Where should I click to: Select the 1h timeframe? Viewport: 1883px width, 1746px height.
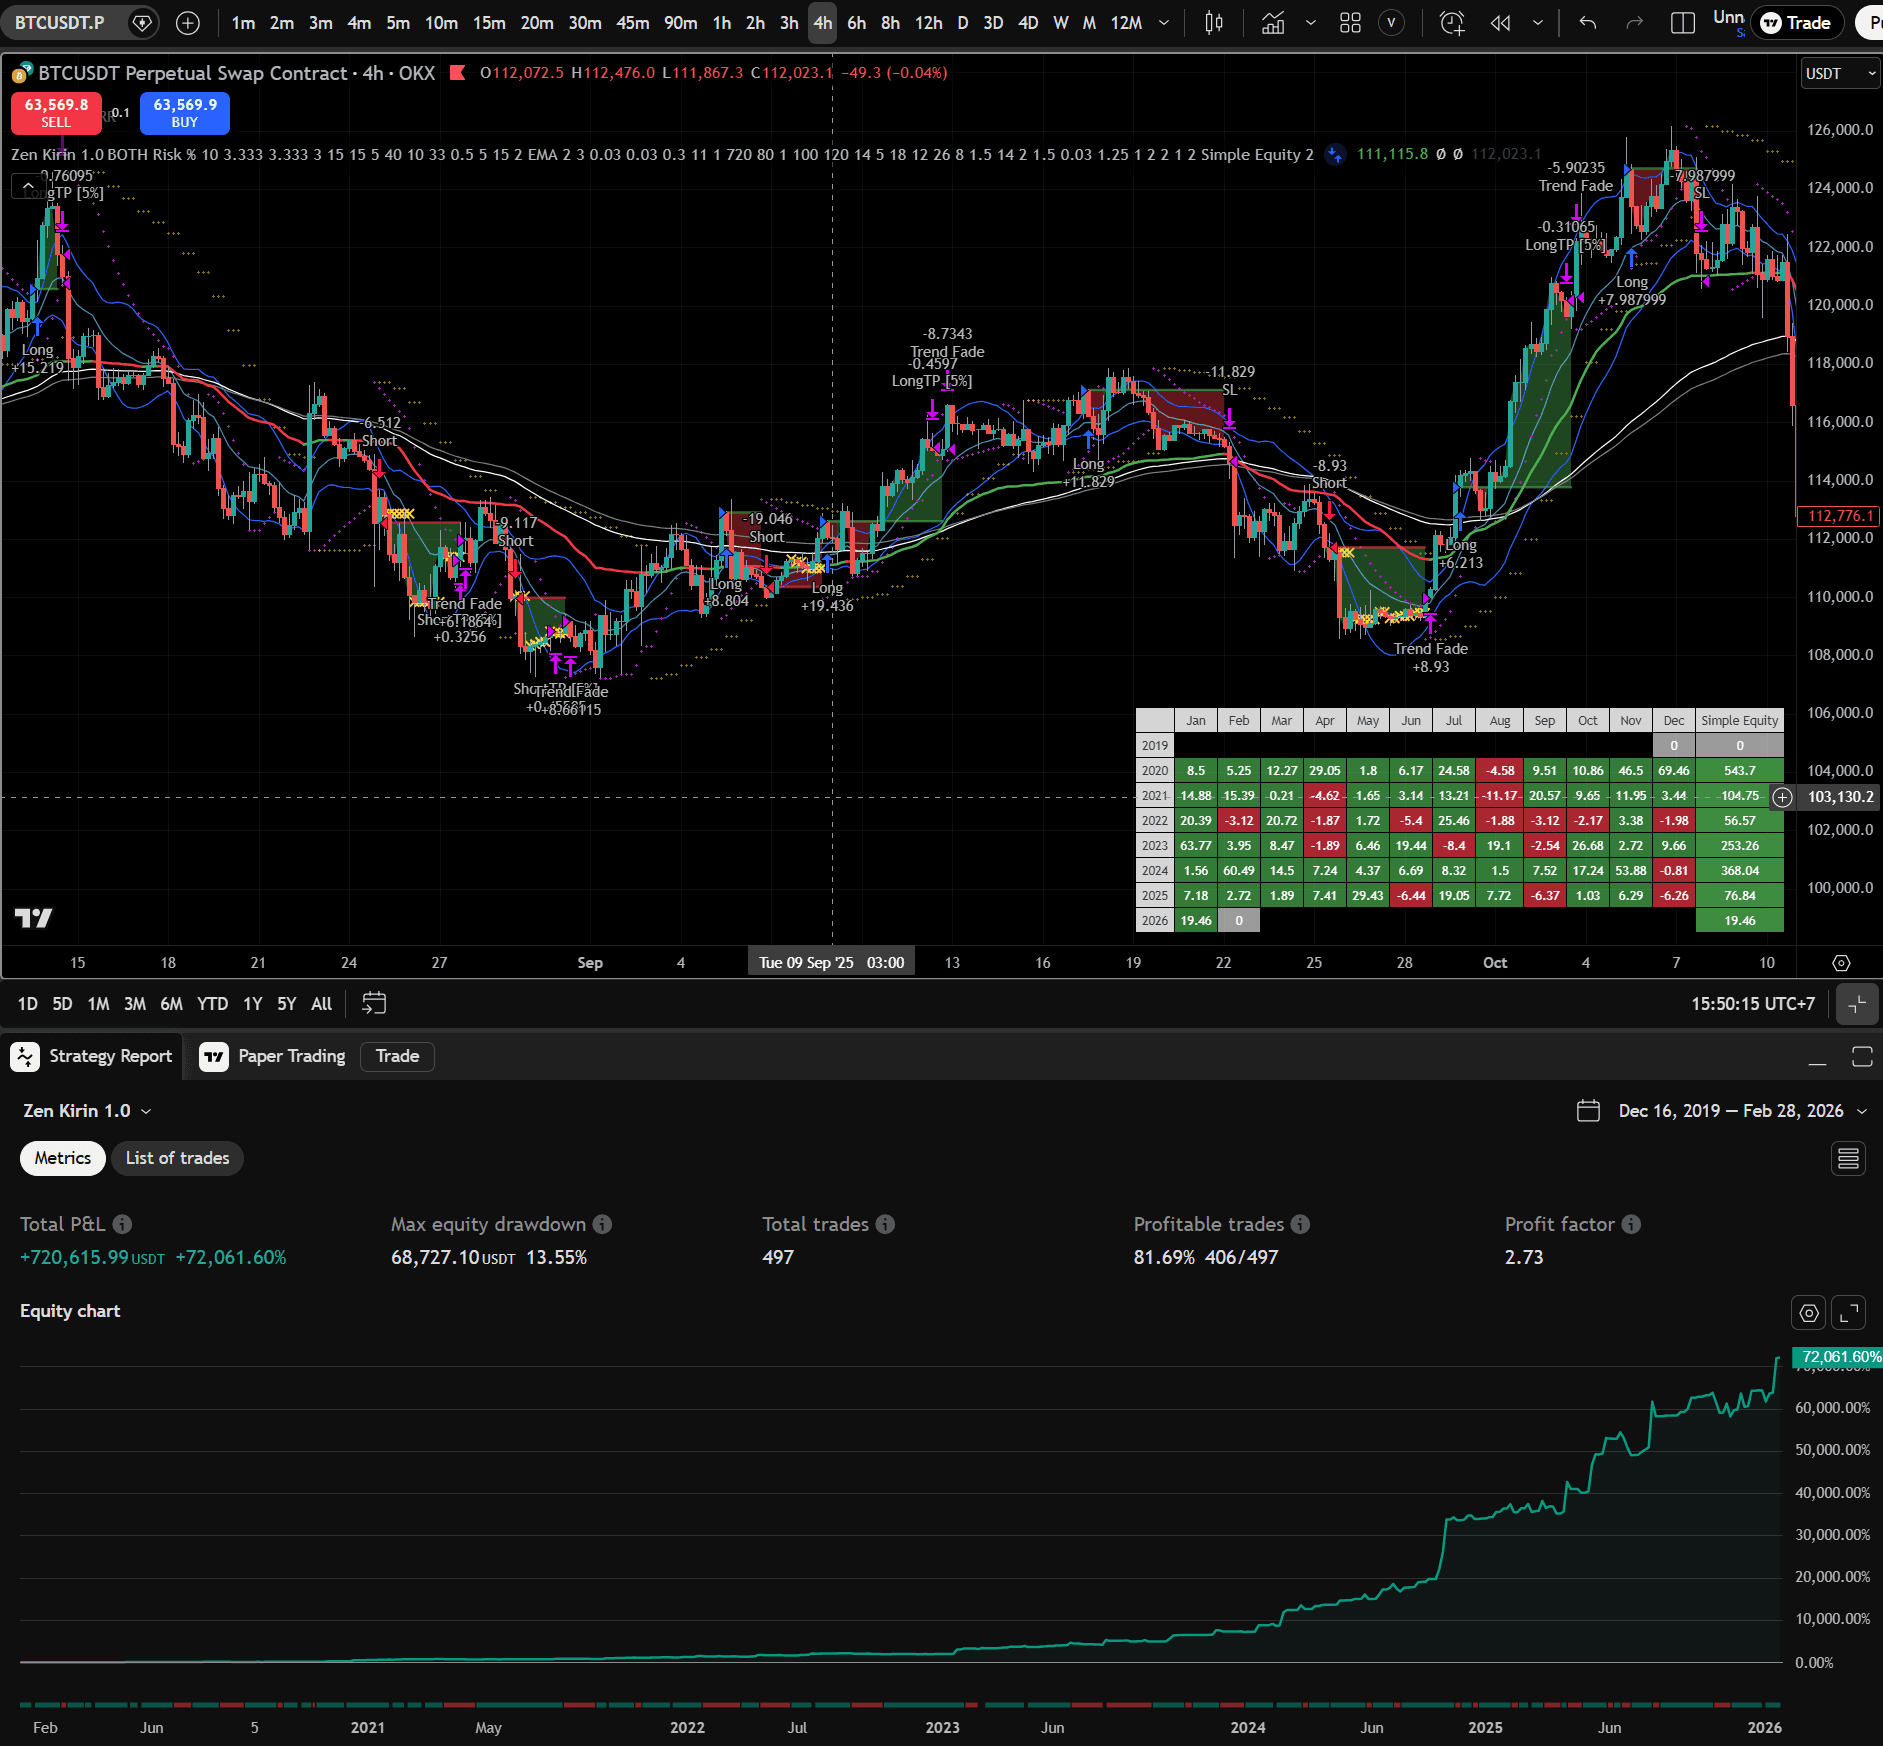721,23
